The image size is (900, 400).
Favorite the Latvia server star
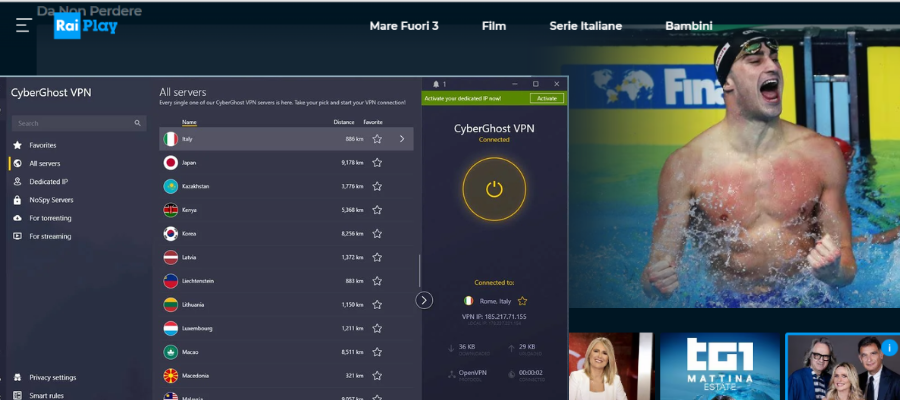pos(377,258)
